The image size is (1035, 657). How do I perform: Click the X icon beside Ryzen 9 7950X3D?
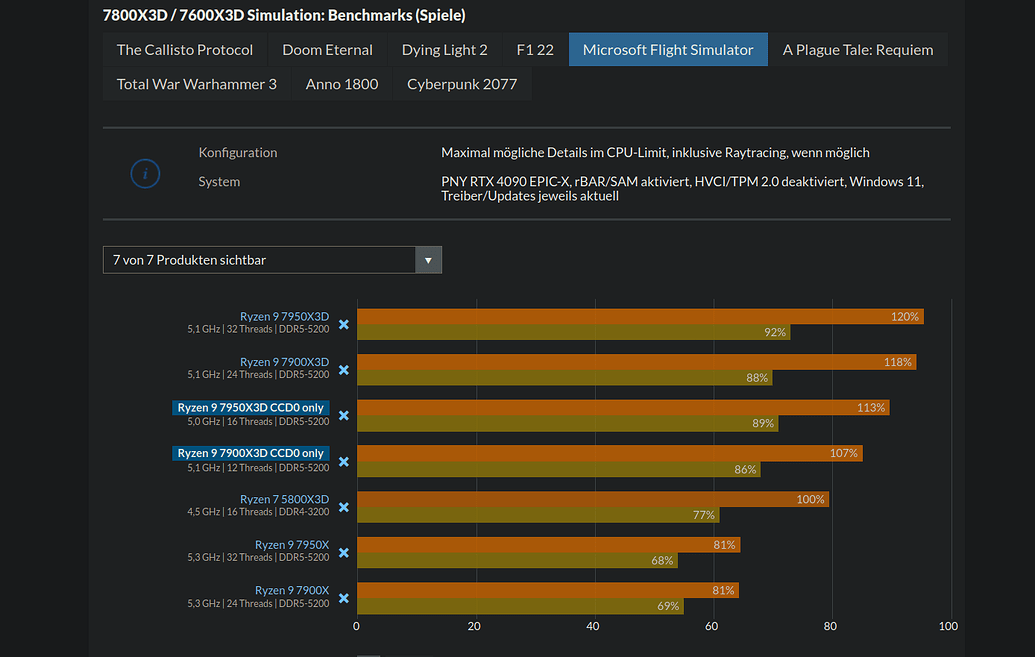pos(343,324)
